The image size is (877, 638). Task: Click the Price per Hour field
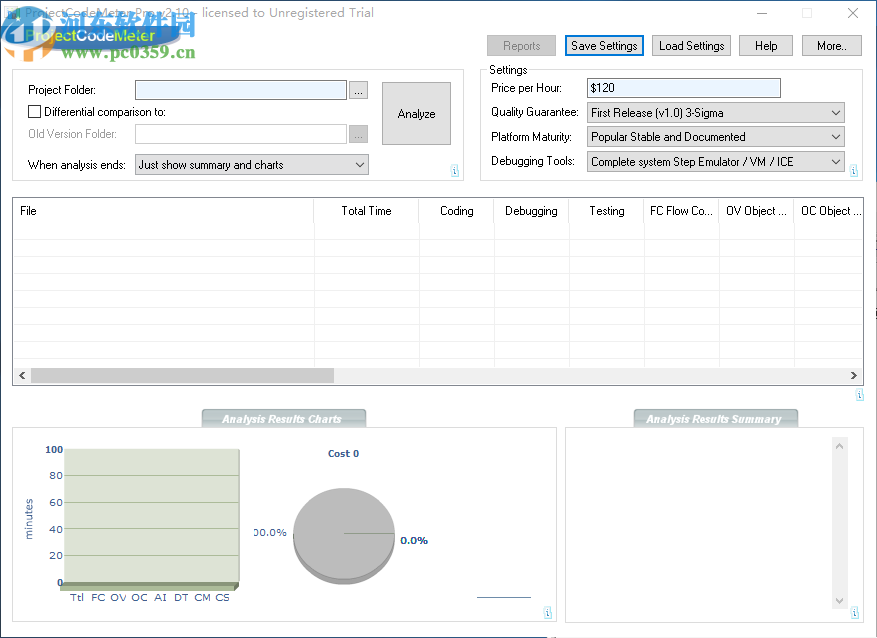click(683, 89)
